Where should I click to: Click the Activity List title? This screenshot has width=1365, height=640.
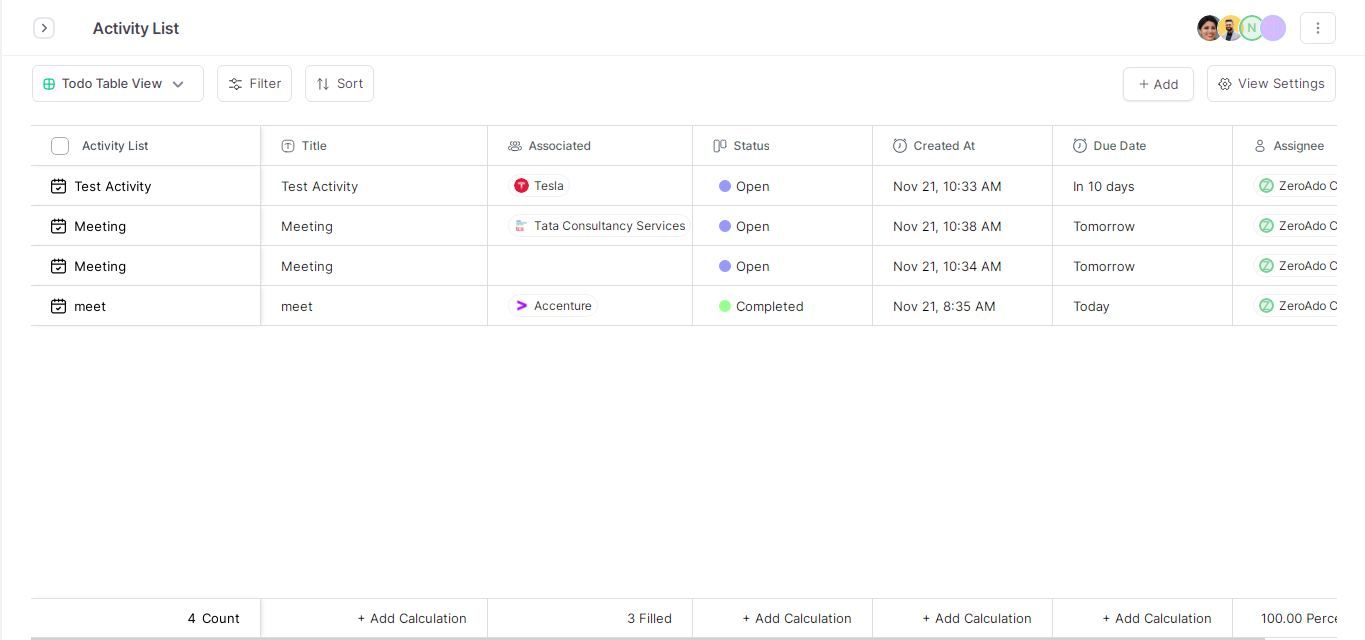(135, 28)
